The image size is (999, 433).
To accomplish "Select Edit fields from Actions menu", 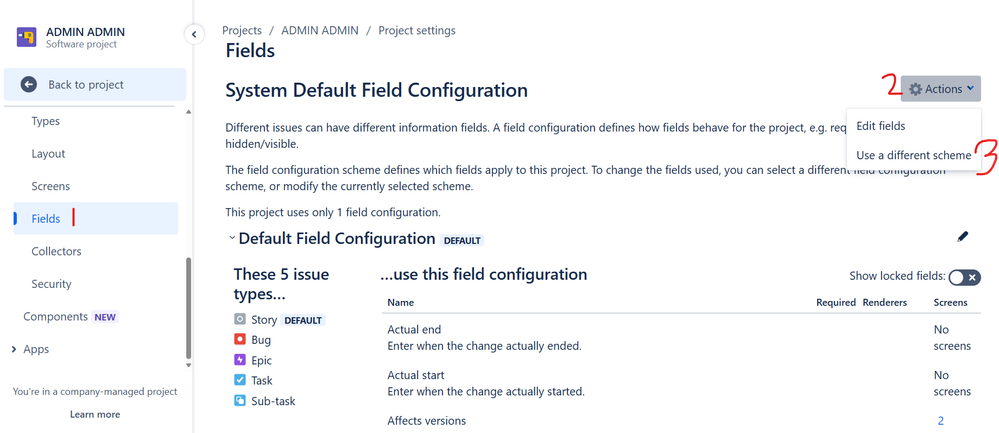I will (x=881, y=126).
